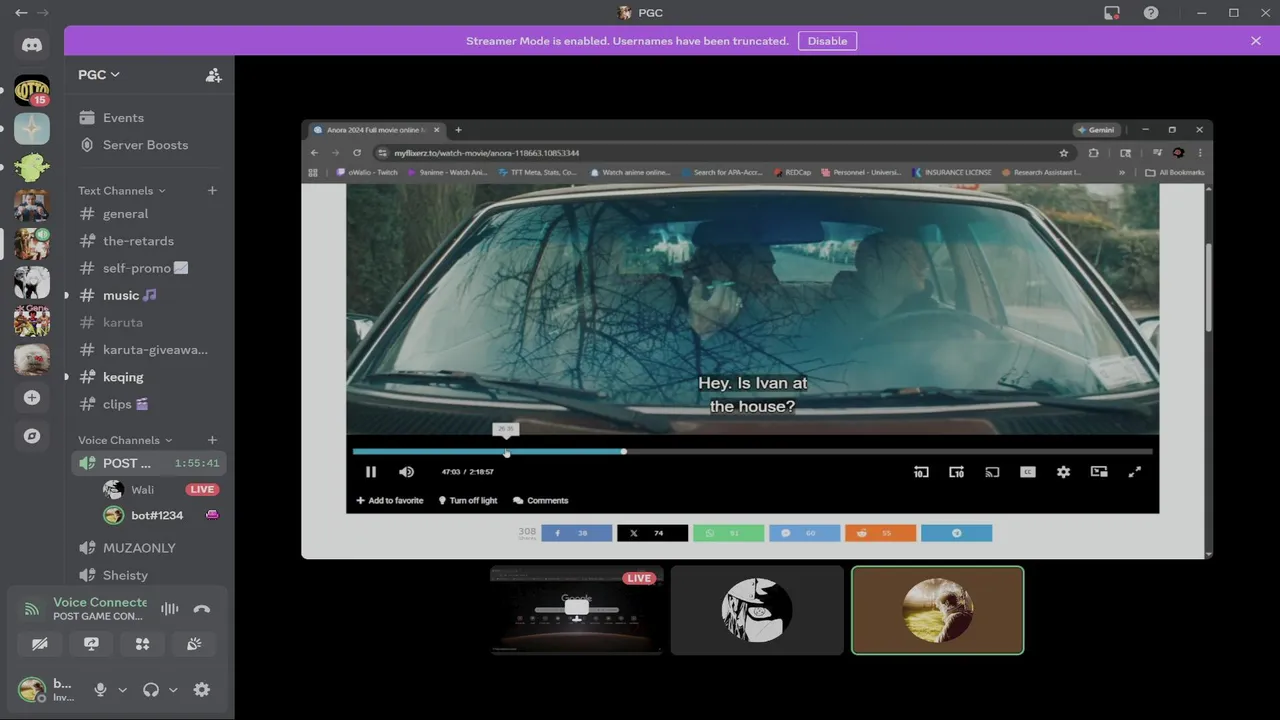Viewport: 1280px width, 720px height.
Task: Share on Facebook button with 38
Action: (x=577, y=533)
